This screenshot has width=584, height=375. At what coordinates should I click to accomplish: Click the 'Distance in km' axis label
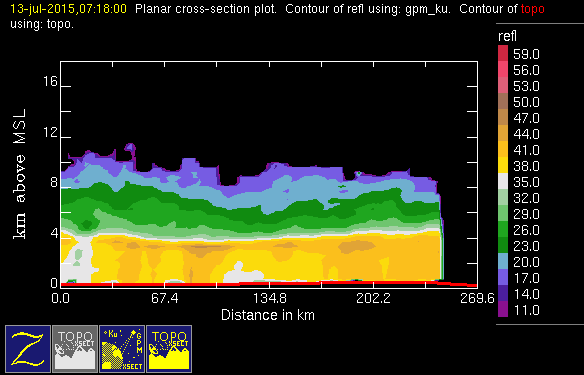[268, 315]
